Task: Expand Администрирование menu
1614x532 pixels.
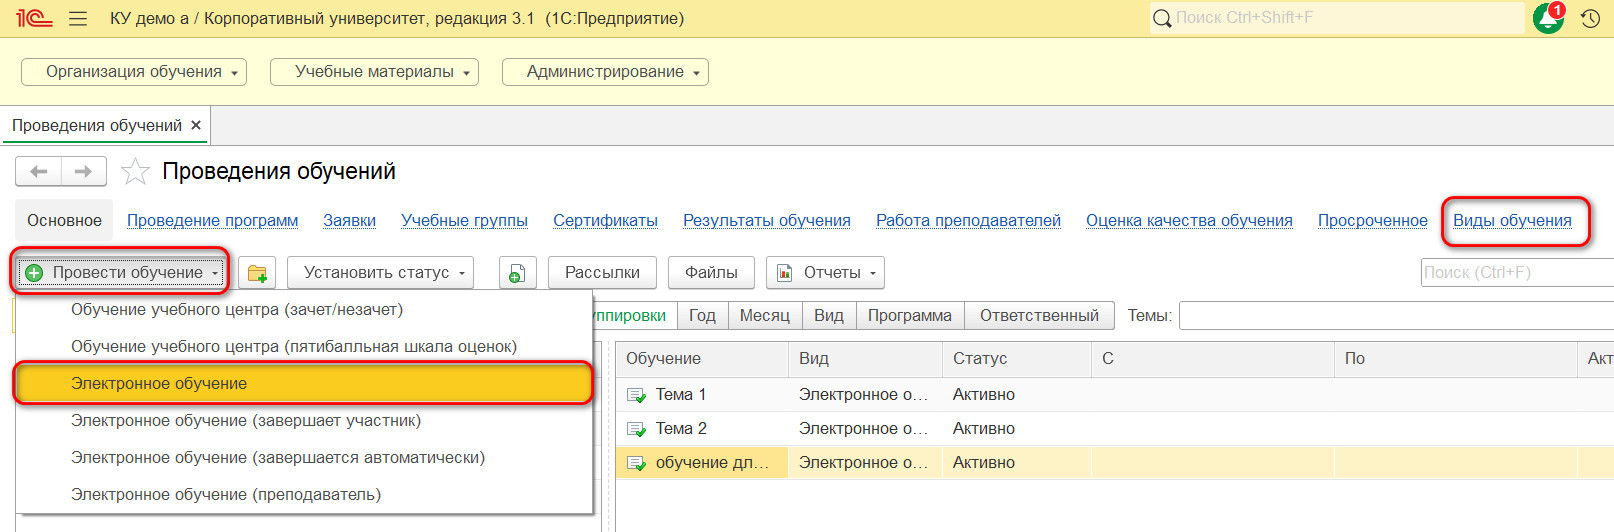Action: (x=605, y=72)
